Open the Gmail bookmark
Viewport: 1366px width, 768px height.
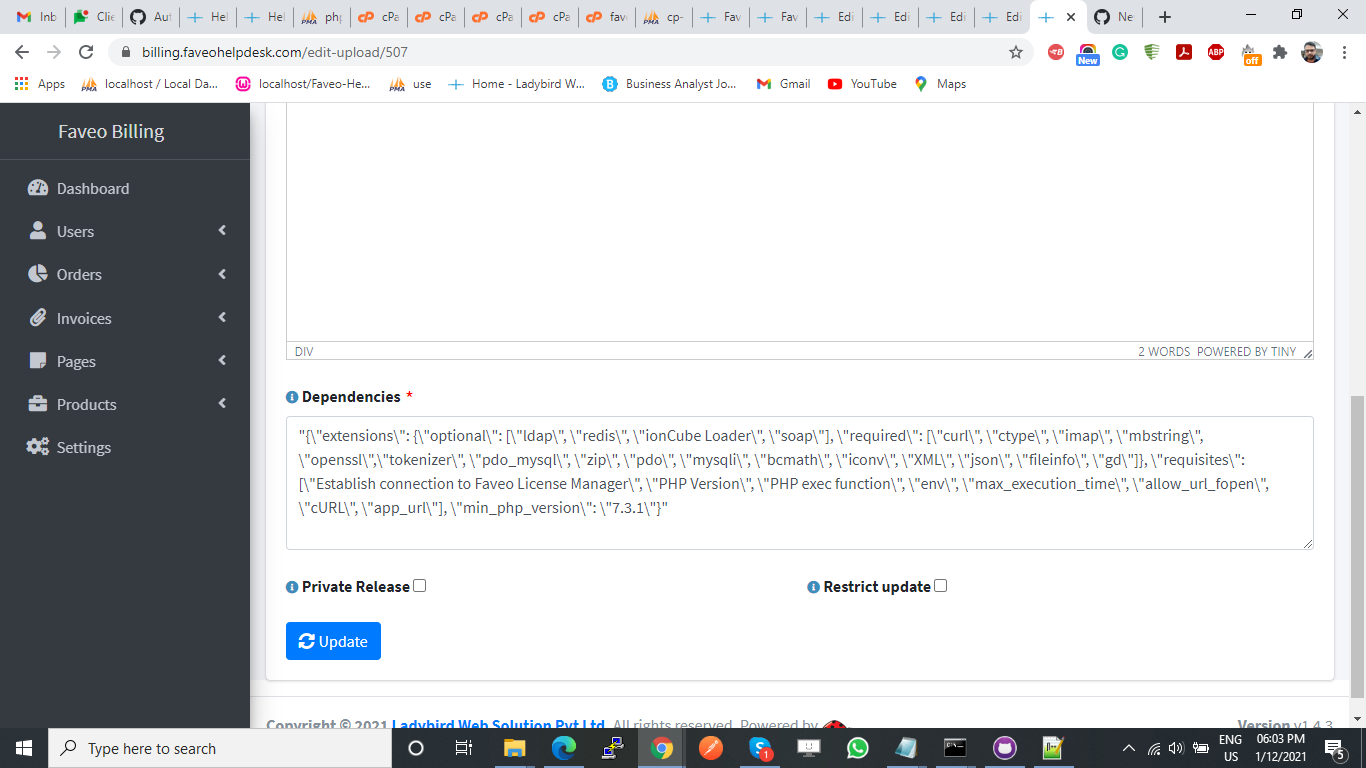(783, 84)
